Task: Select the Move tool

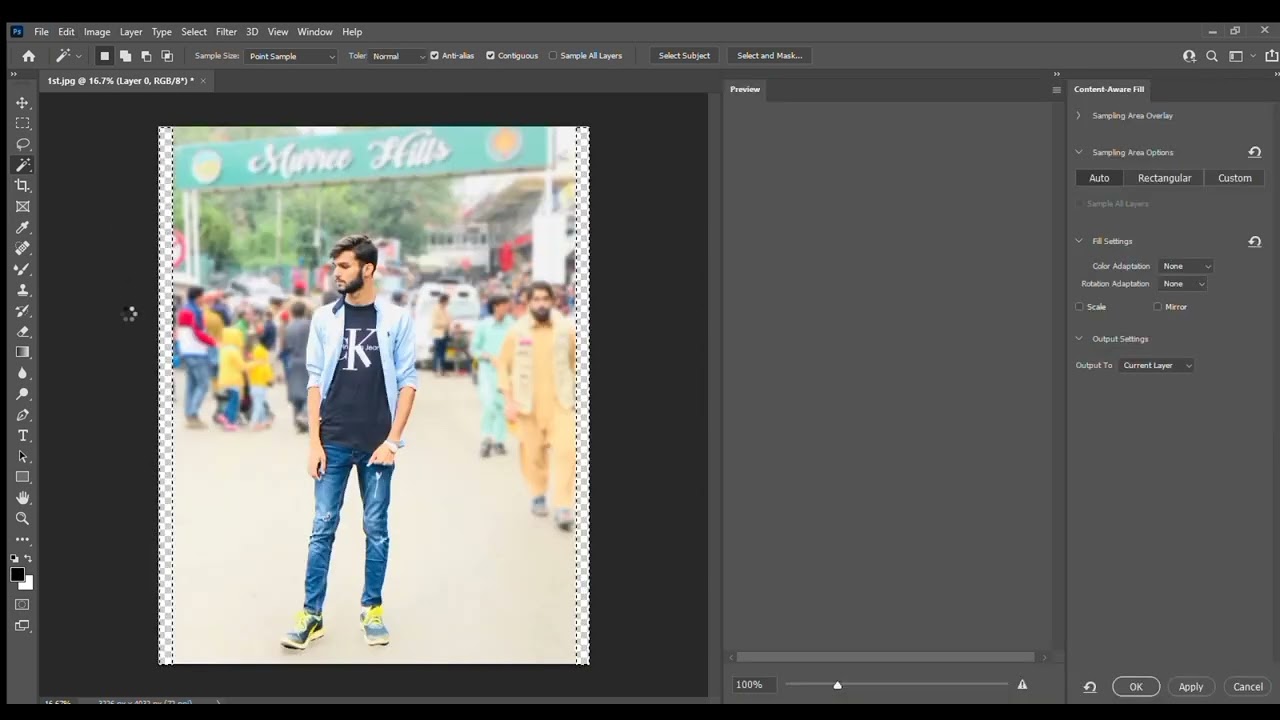Action: point(22,102)
